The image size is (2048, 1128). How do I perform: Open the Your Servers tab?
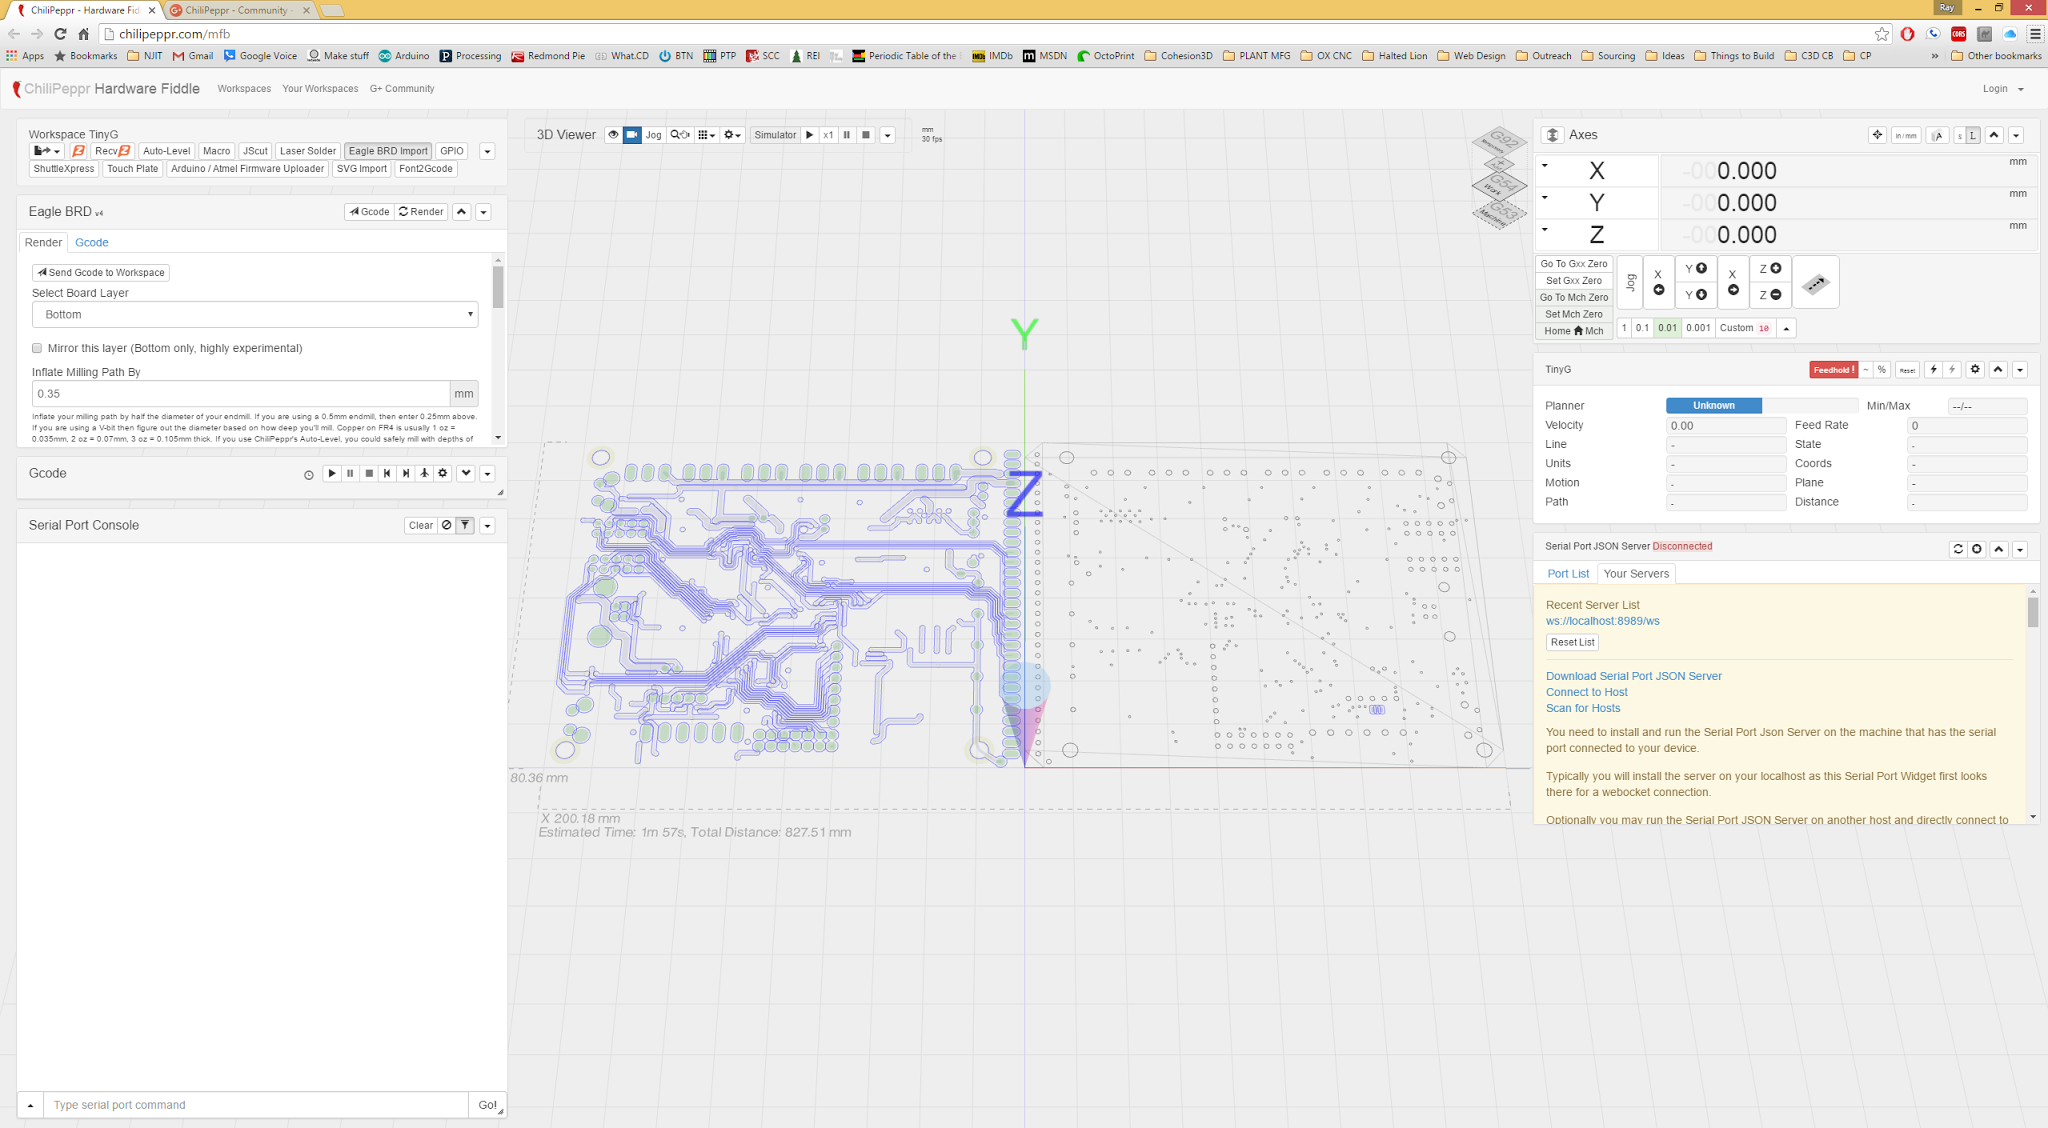1635,573
